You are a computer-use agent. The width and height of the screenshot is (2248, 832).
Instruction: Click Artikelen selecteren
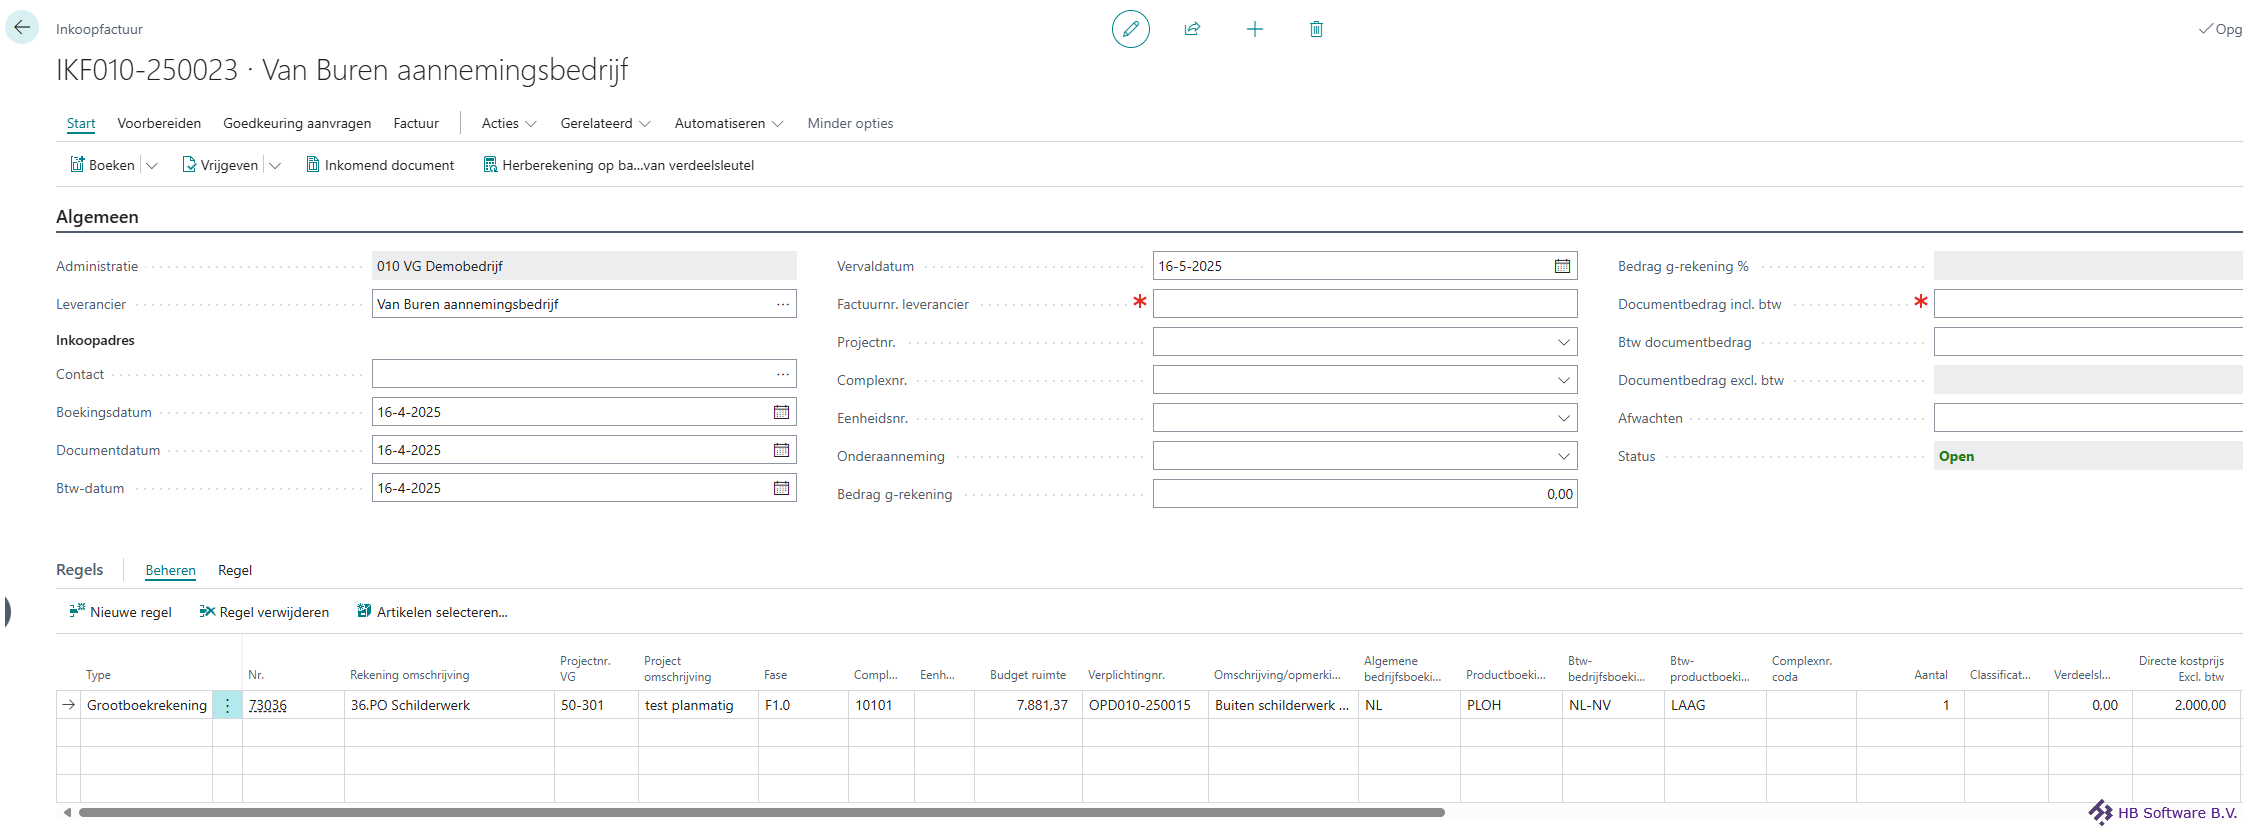click(x=432, y=612)
